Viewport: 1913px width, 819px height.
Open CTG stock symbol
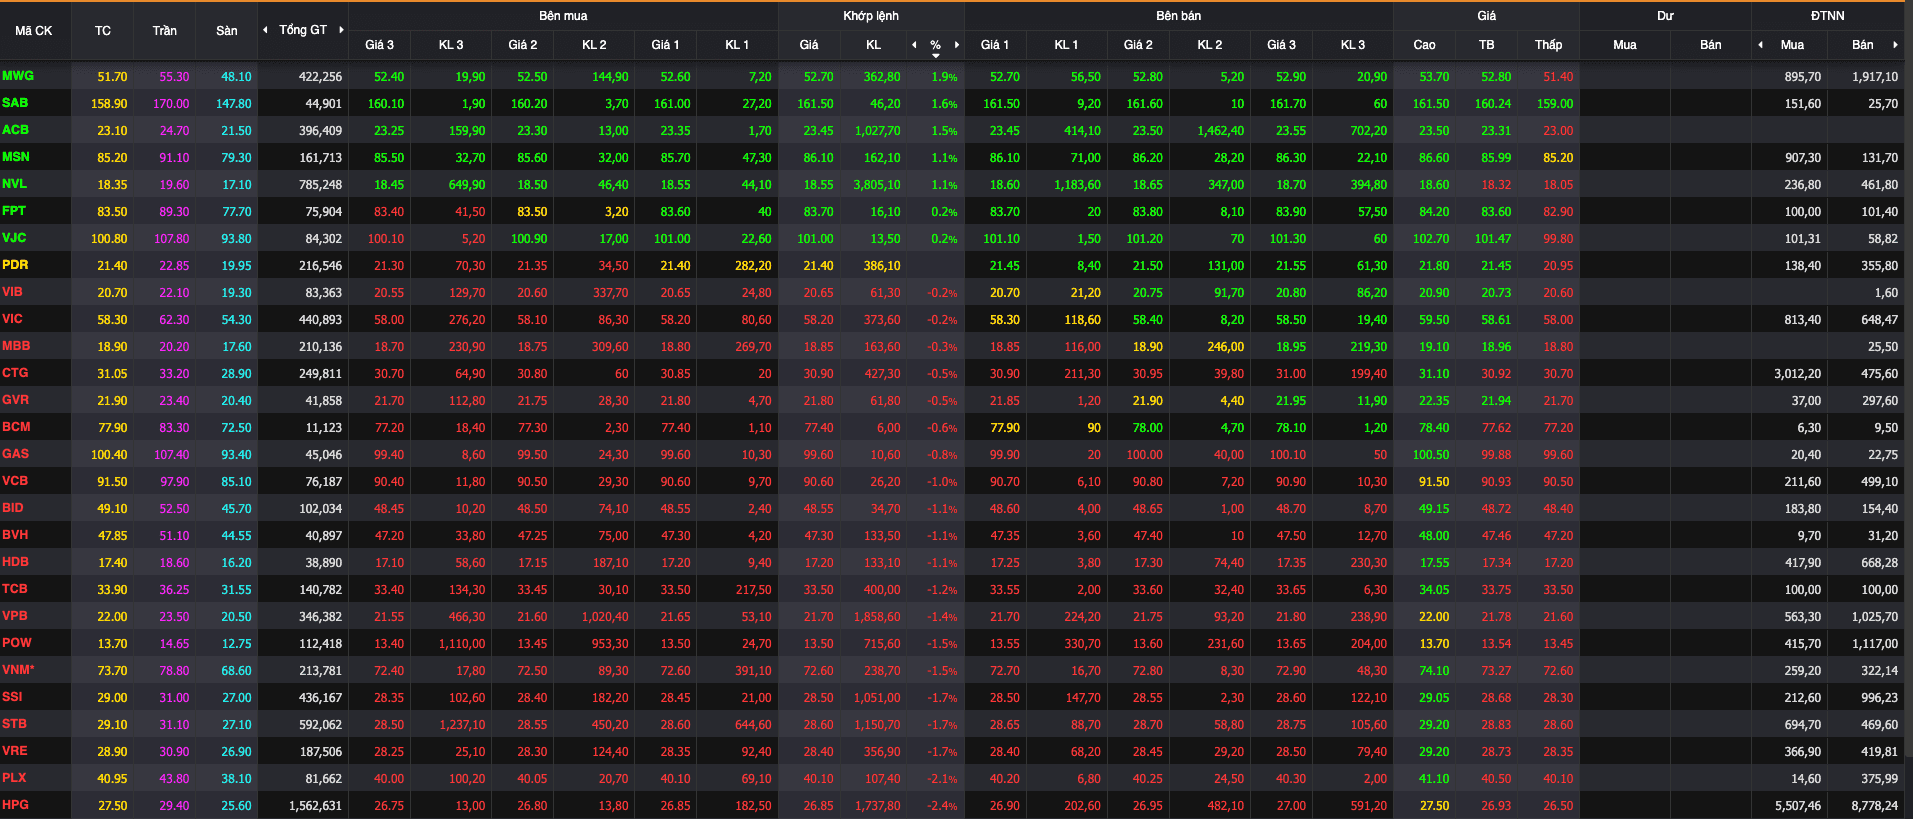point(15,373)
